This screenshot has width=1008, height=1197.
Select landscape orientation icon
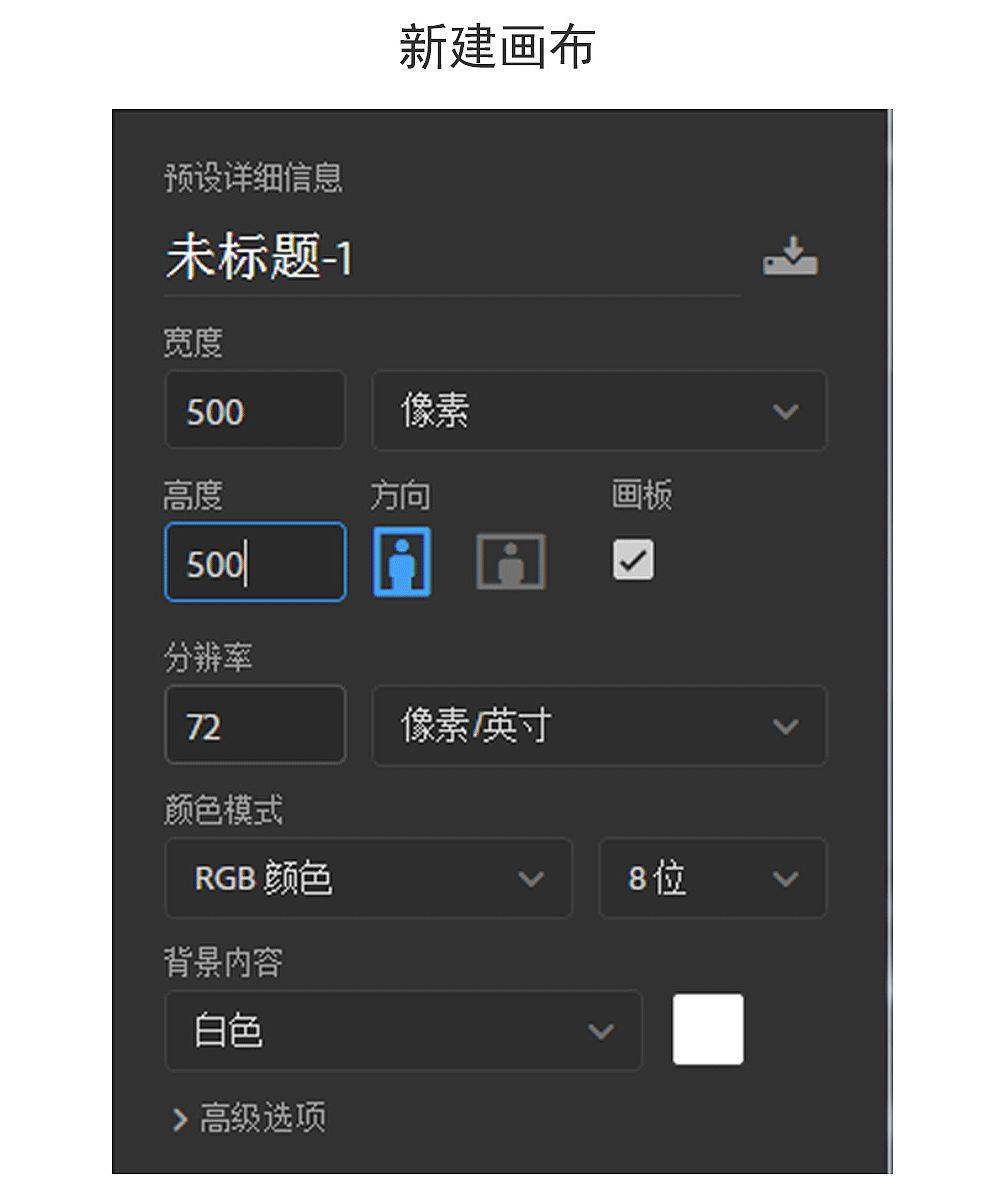[x=511, y=561]
